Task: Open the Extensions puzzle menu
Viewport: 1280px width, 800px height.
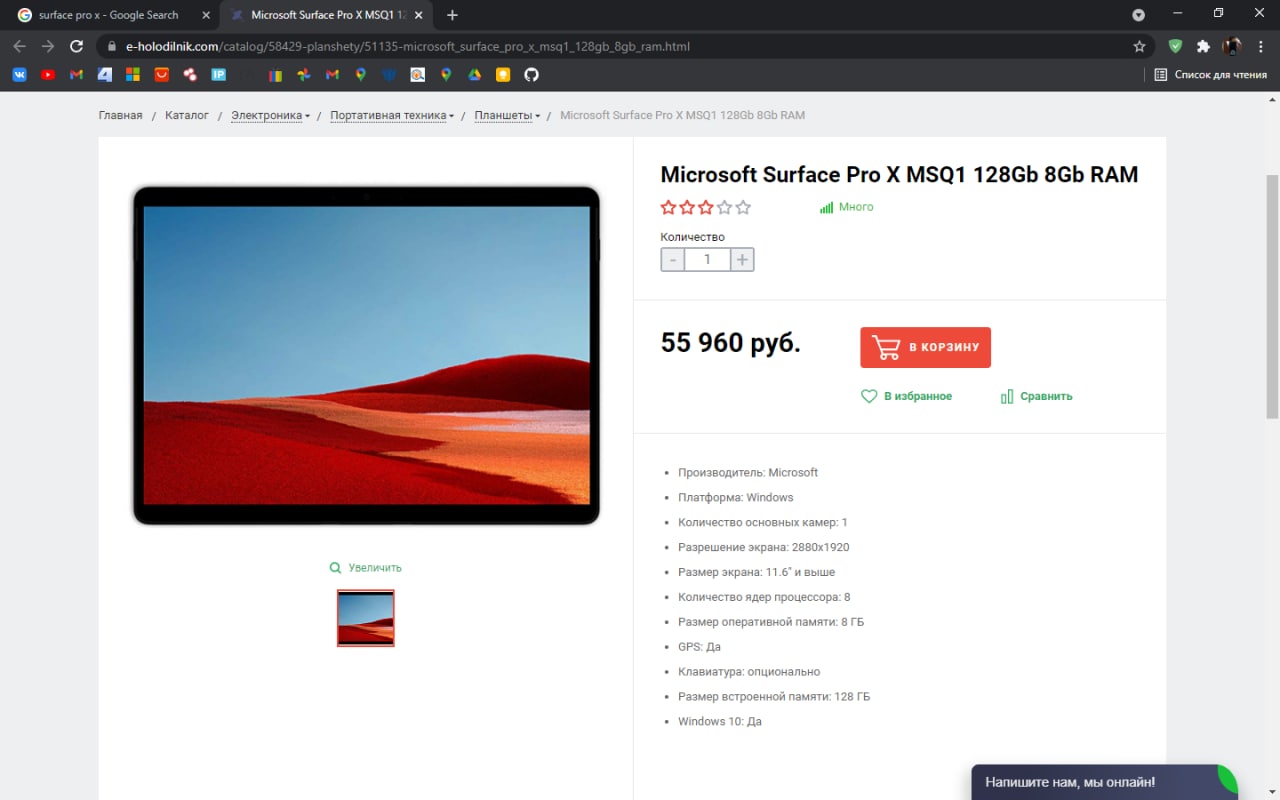Action: 1203,46
